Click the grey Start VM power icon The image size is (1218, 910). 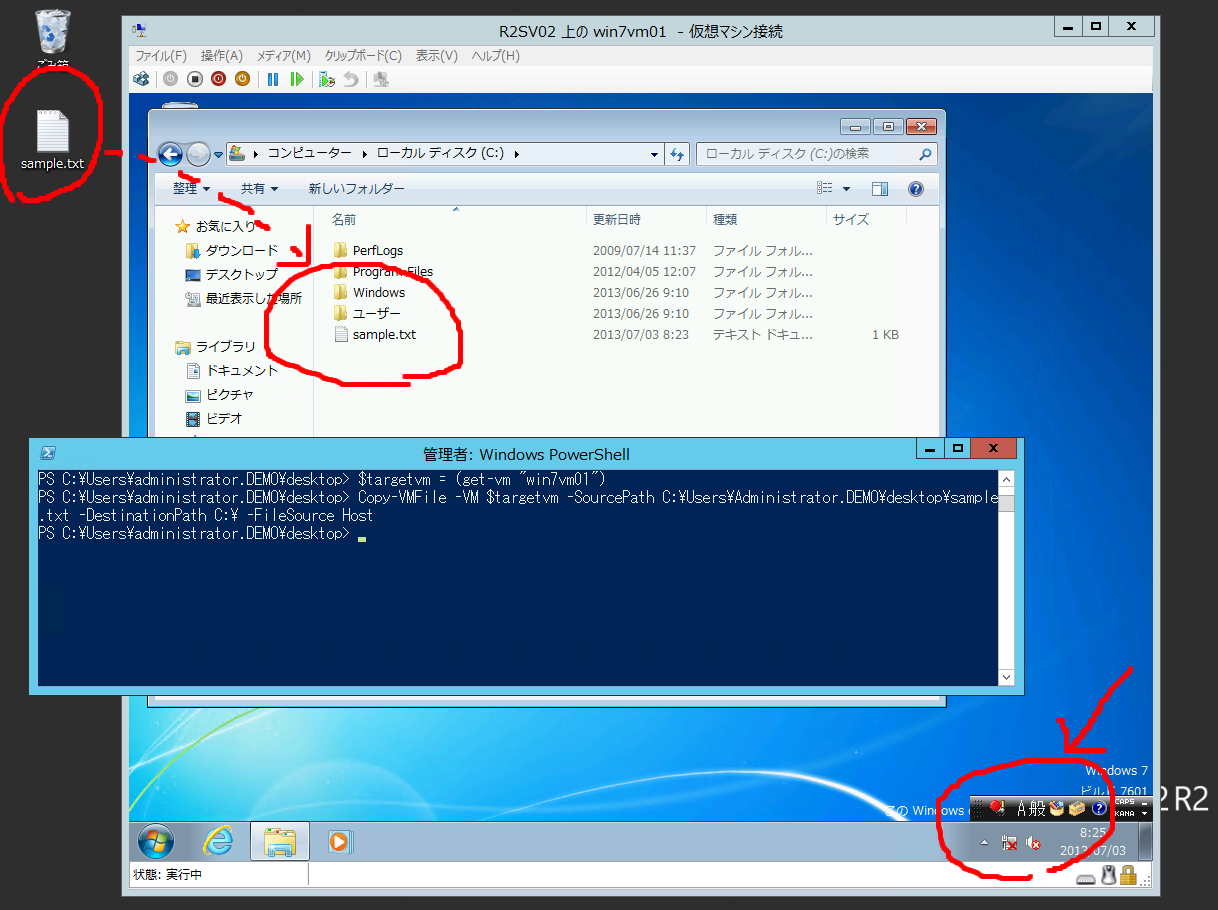click(x=171, y=79)
